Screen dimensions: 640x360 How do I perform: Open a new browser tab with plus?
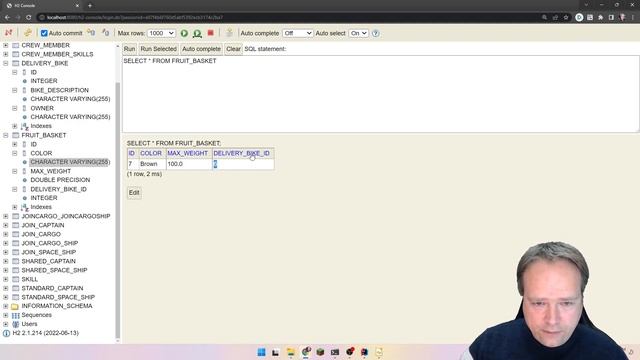pos(90,5)
